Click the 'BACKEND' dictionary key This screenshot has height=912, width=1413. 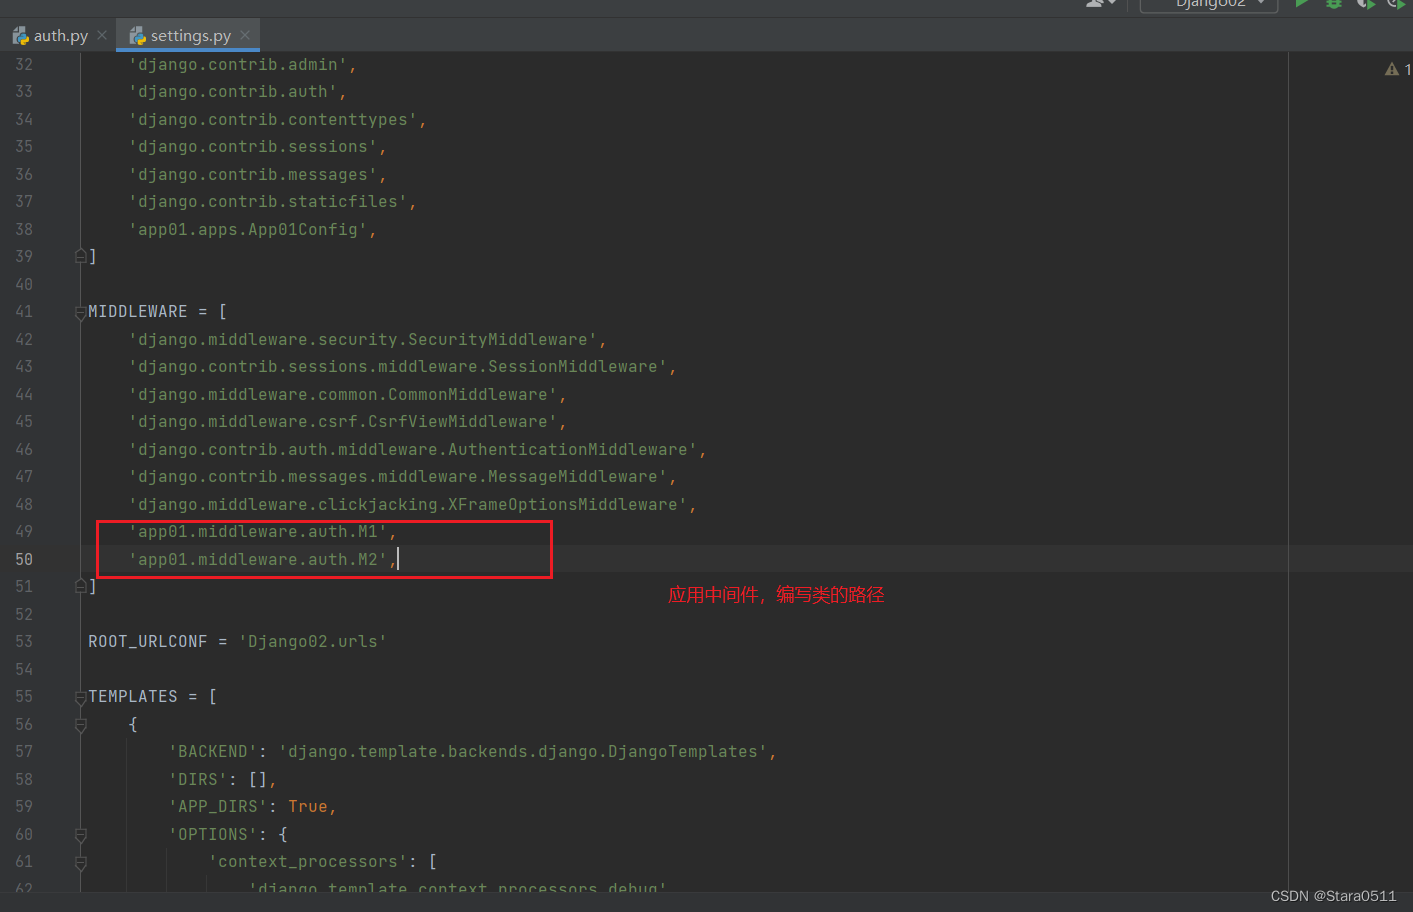213,752
